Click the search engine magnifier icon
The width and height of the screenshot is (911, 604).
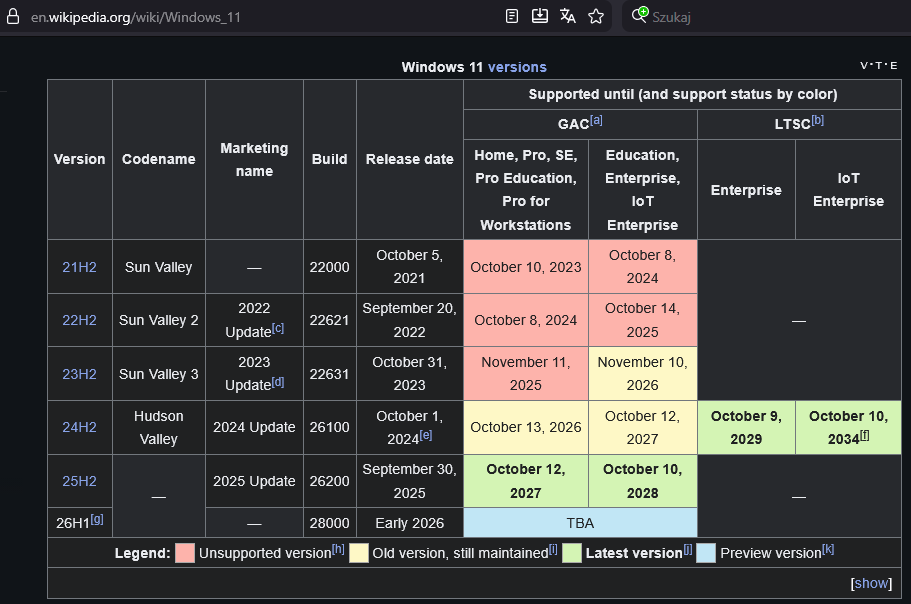[639, 16]
